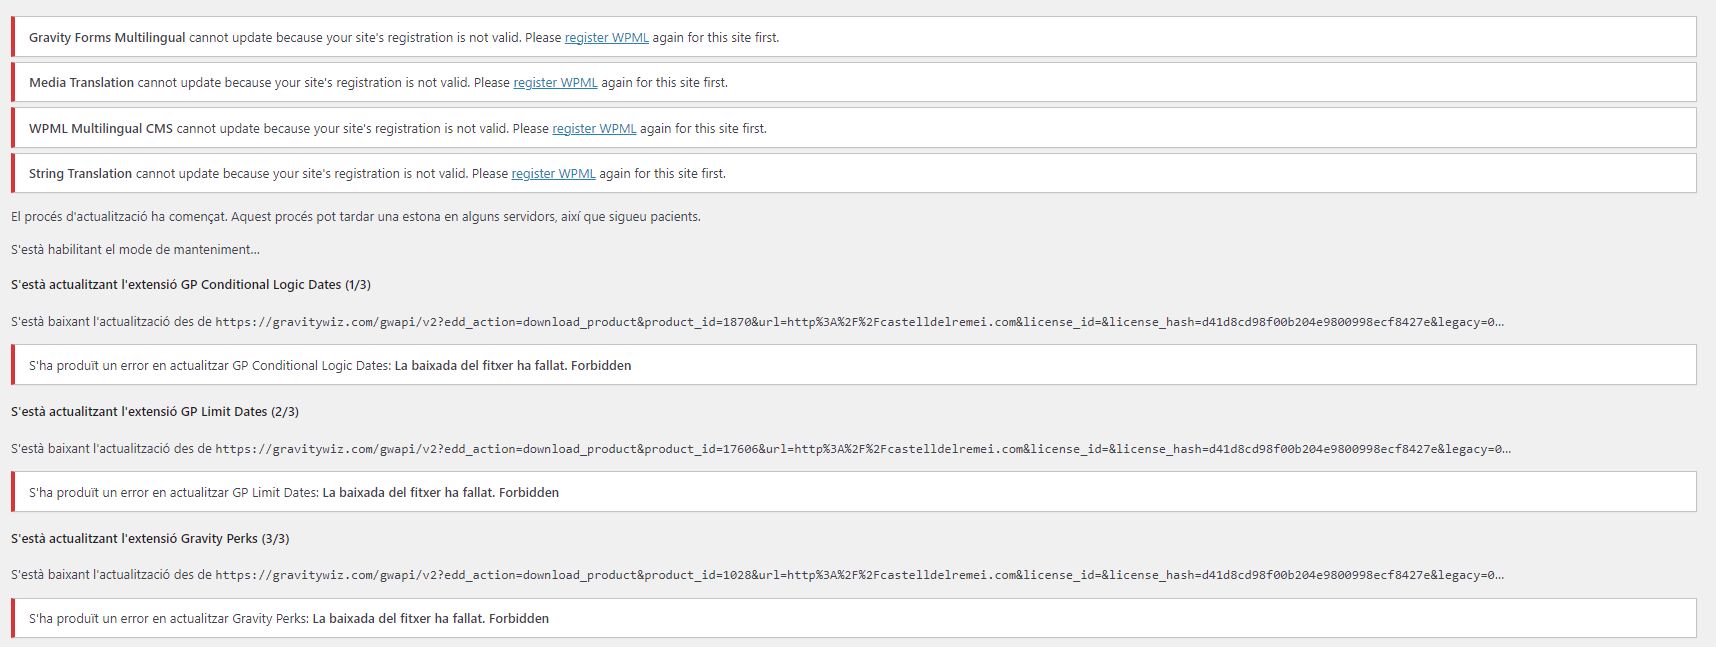Click the download URL with product_id=1870
1716x647 pixels.
(x=859, y=322)
